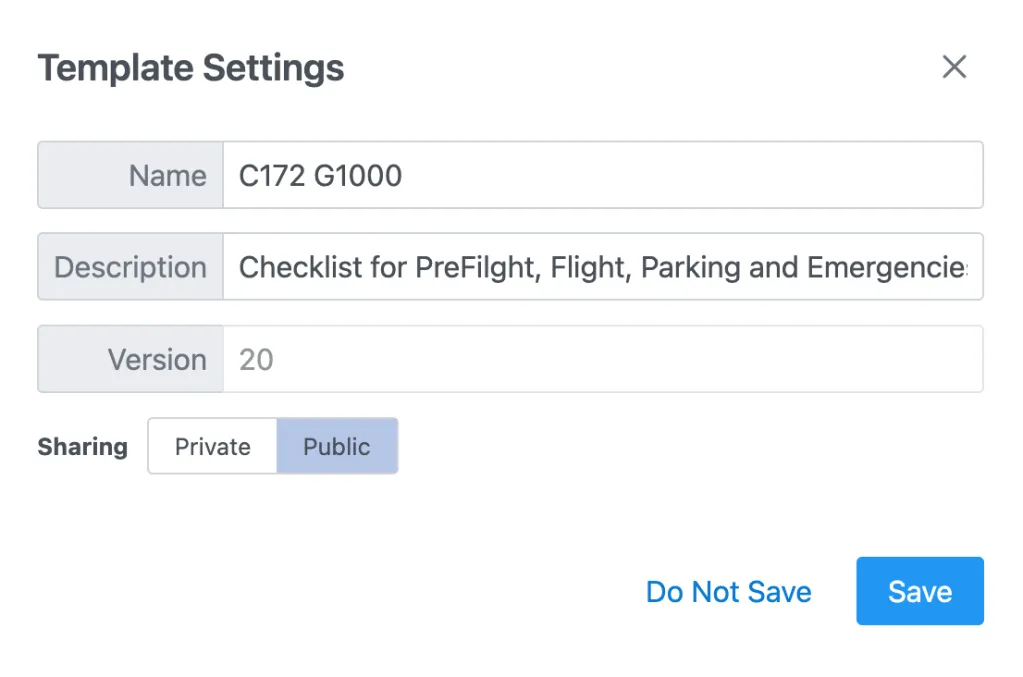Click the version value 20

pyautogui.click(x=256, y=360)
